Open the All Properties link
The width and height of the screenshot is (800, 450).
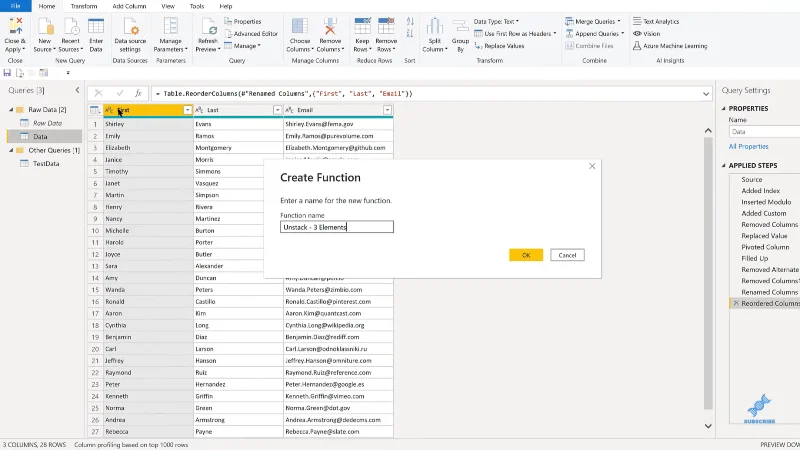pyautogui.click(x=748, y=146)
